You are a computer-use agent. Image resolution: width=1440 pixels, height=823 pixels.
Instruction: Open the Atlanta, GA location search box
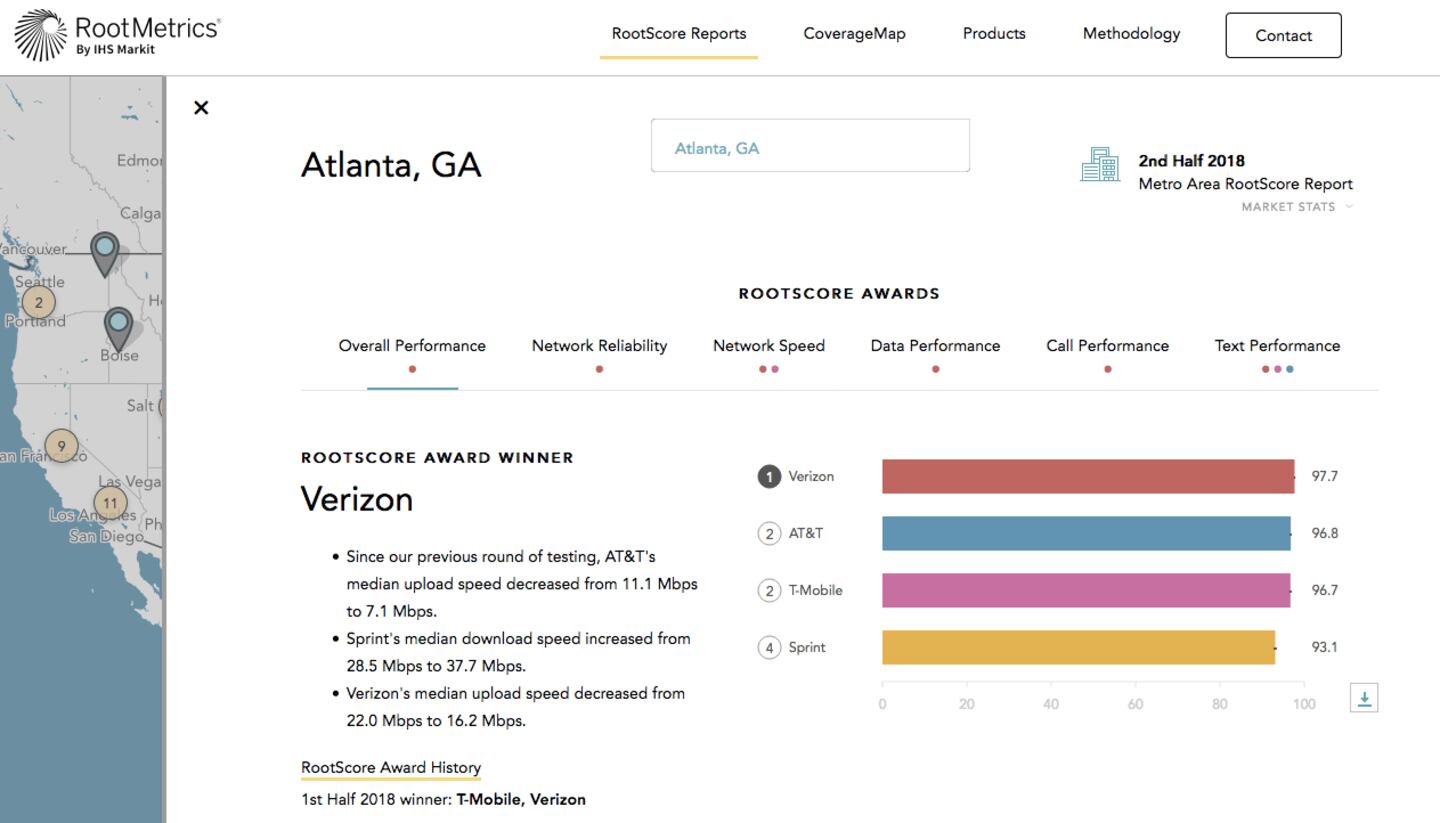click(810, 147)
